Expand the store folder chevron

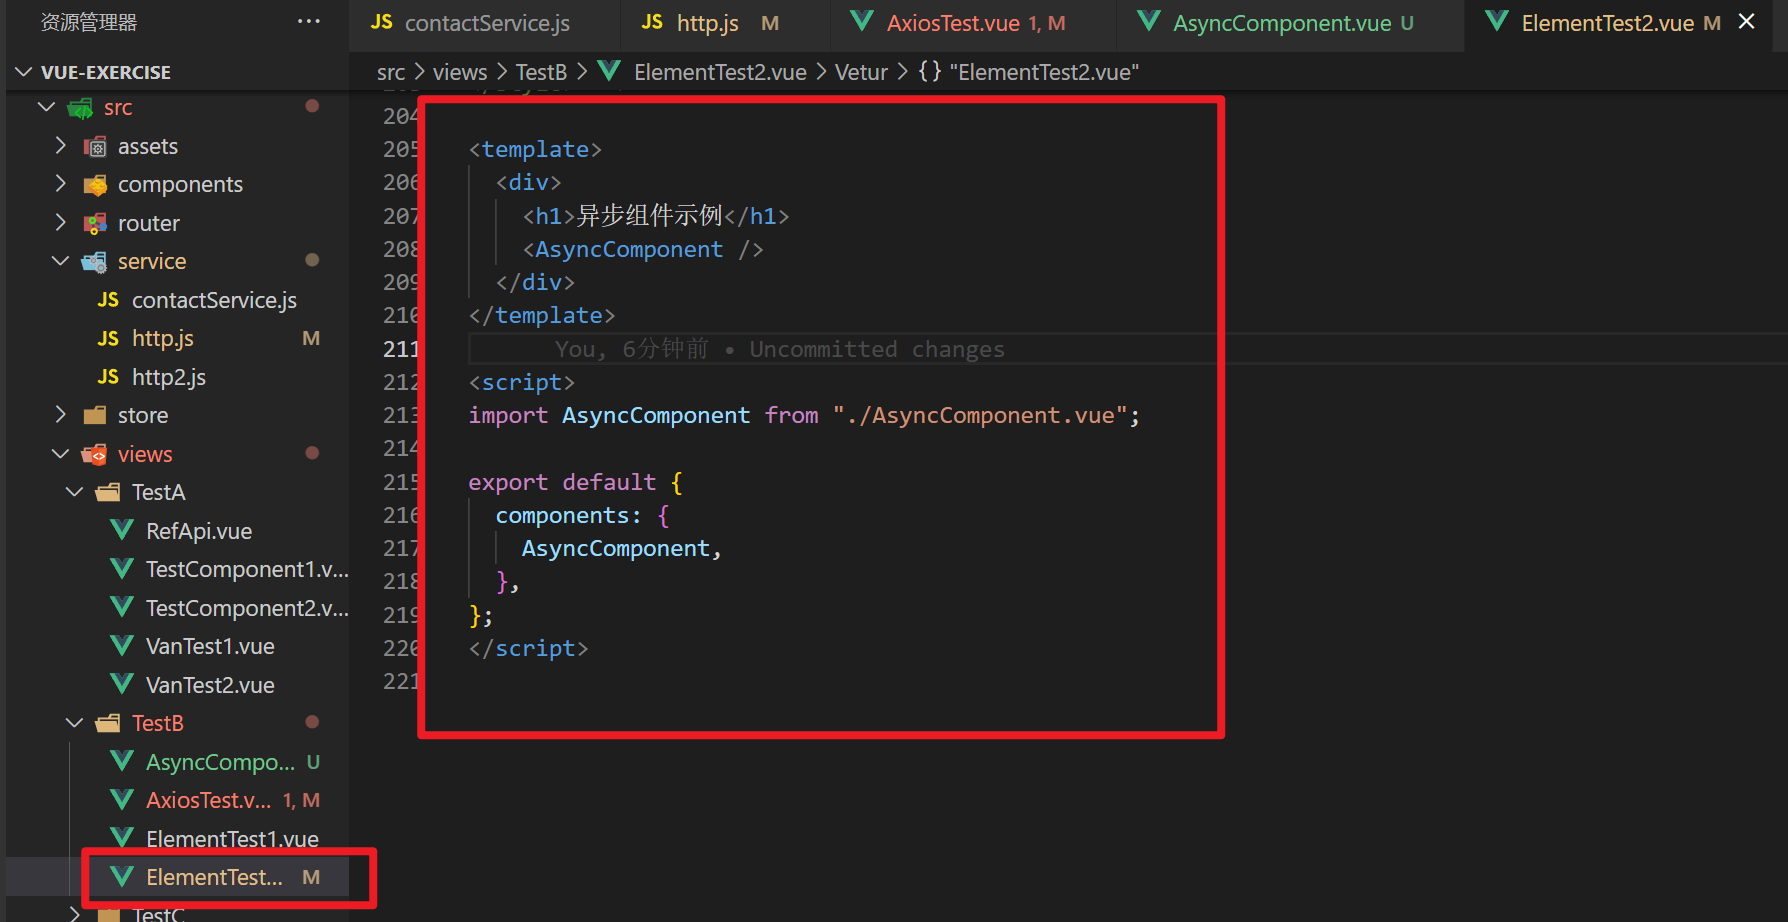[60, 415]
